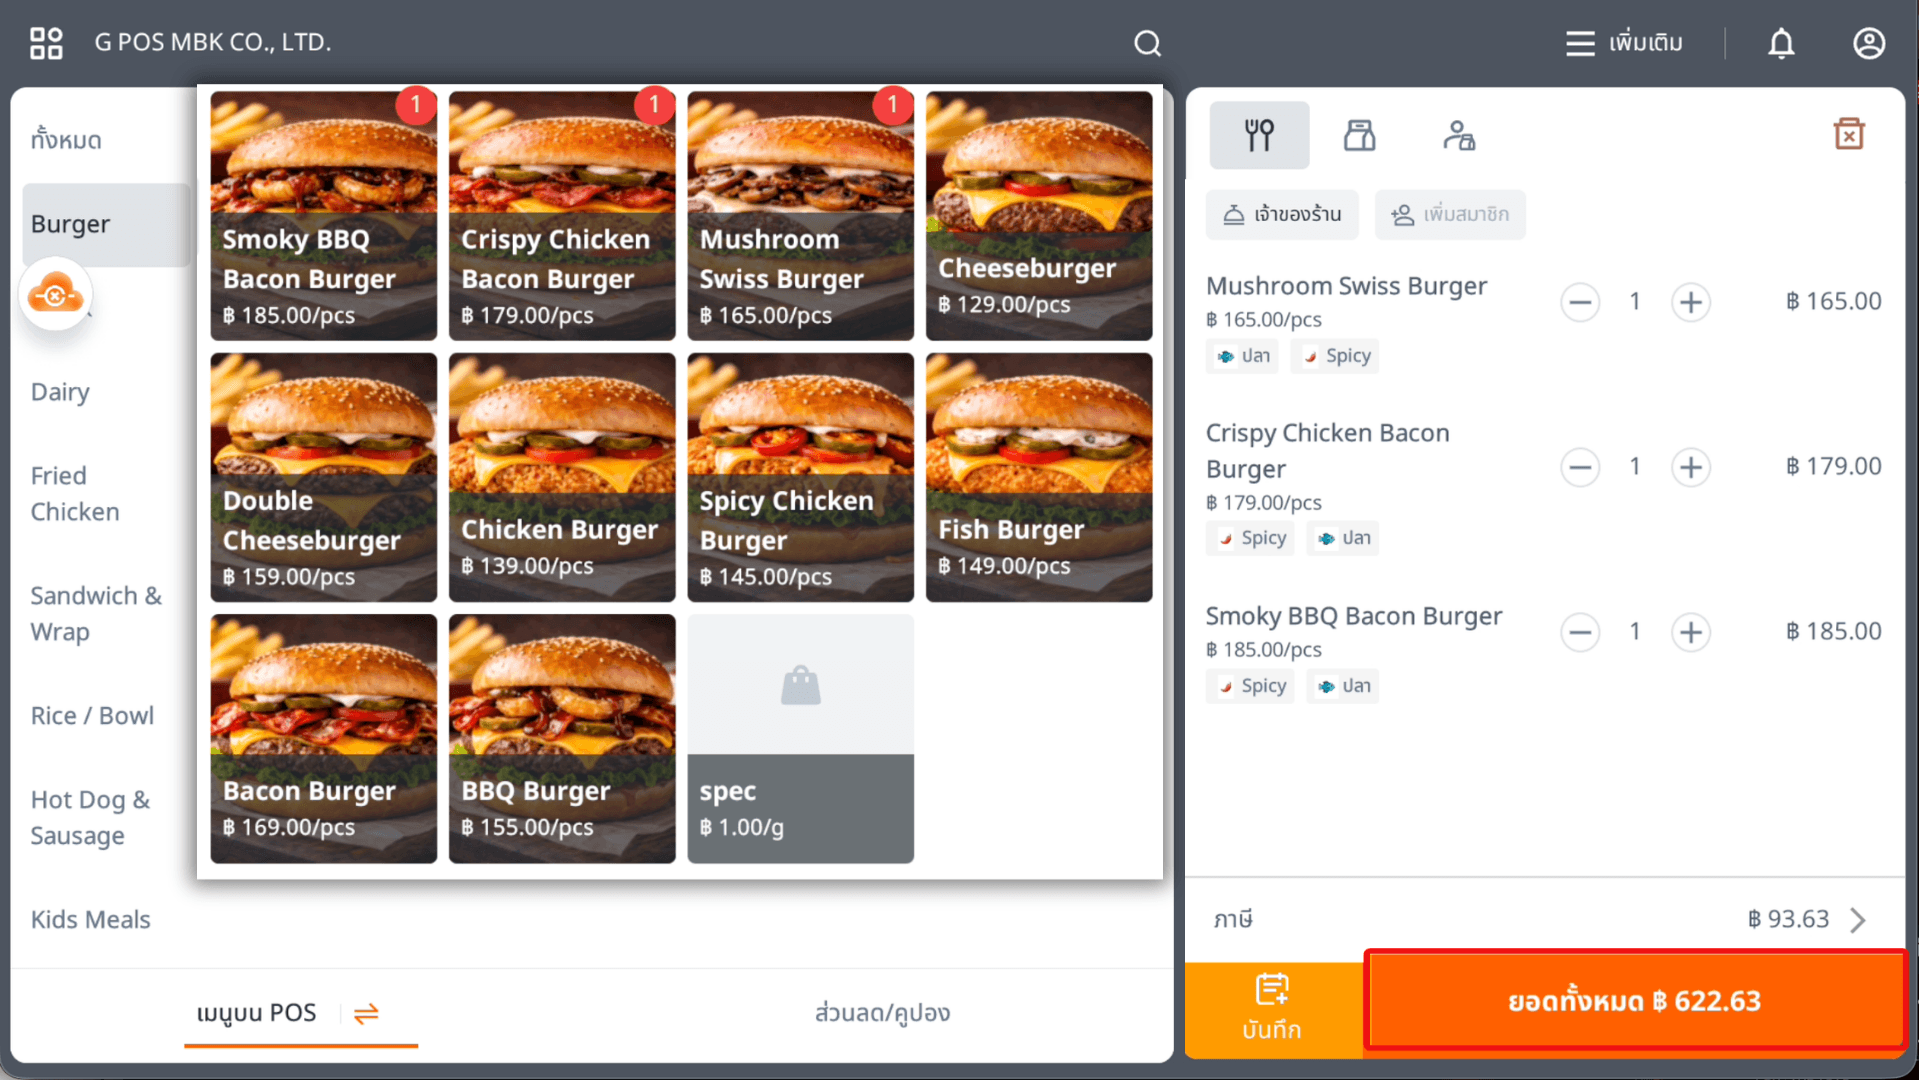
Task: Tap the orange cloud sync floating icon
Action: coord(55,295)
